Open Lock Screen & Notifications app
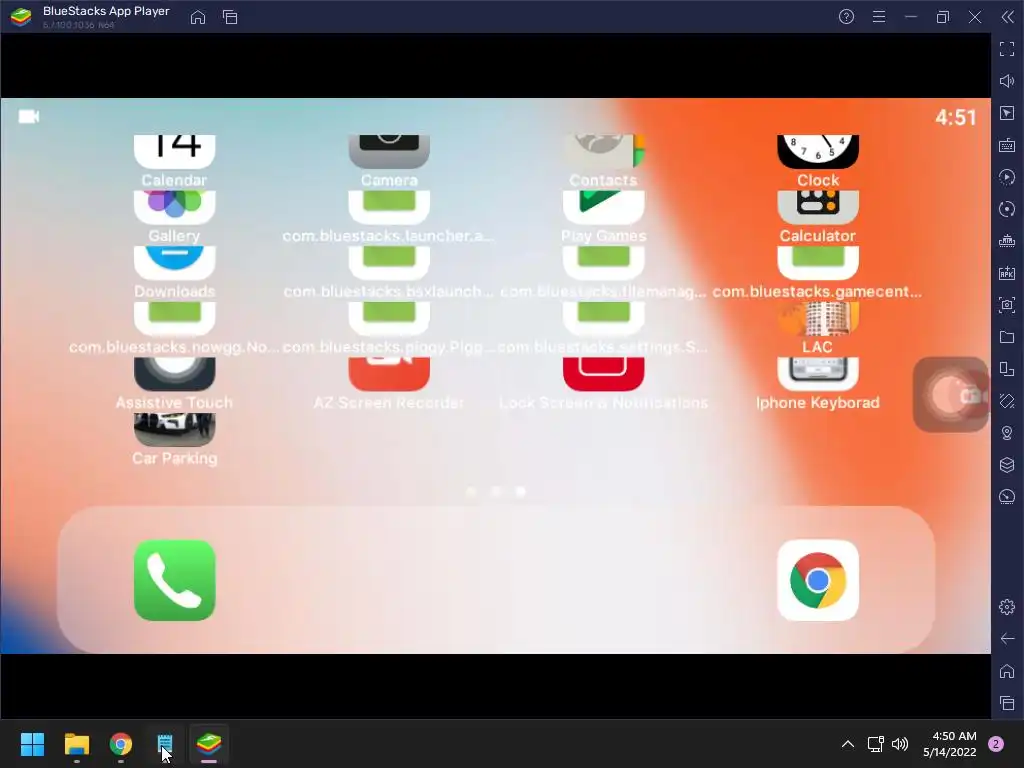This screenshot has width=1024, height=768. coord(603,374)
